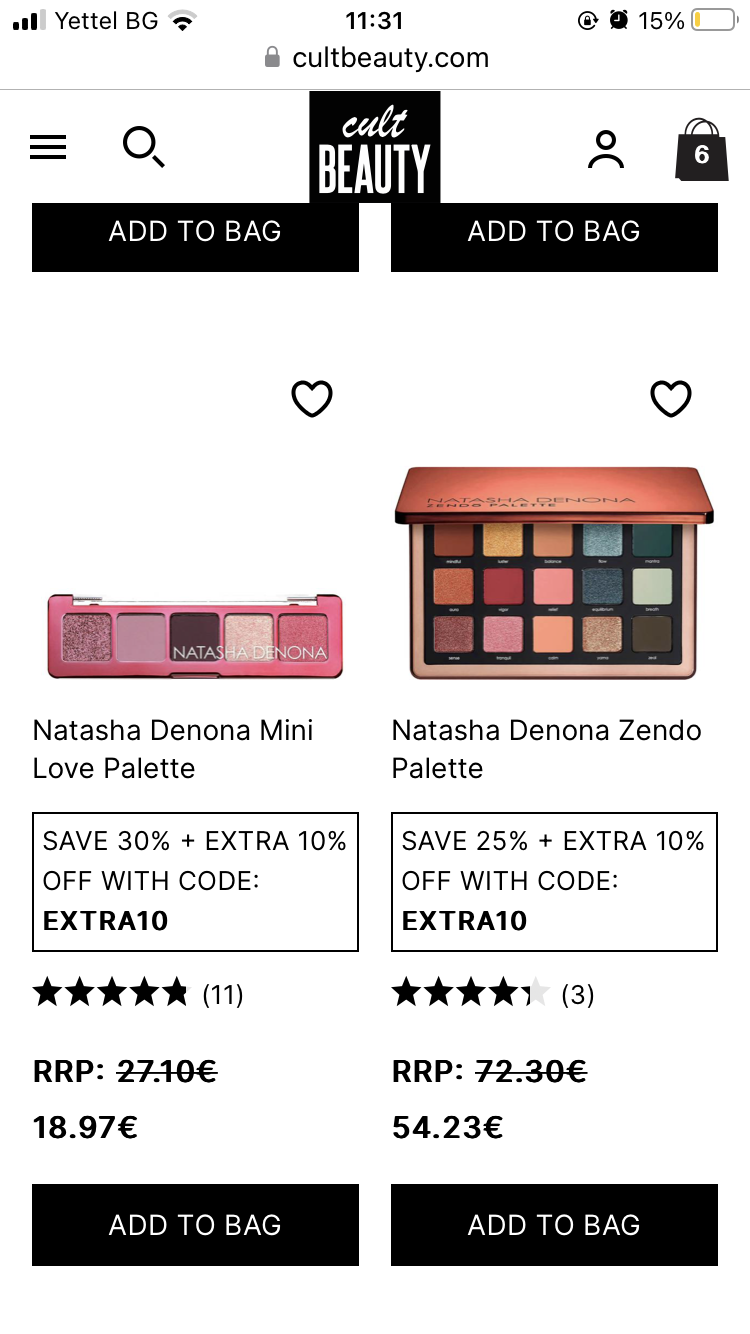The image size is (750, 1334).
Task: Open the account profile icon
Action: pyautogui.click(x=605, y=150)
